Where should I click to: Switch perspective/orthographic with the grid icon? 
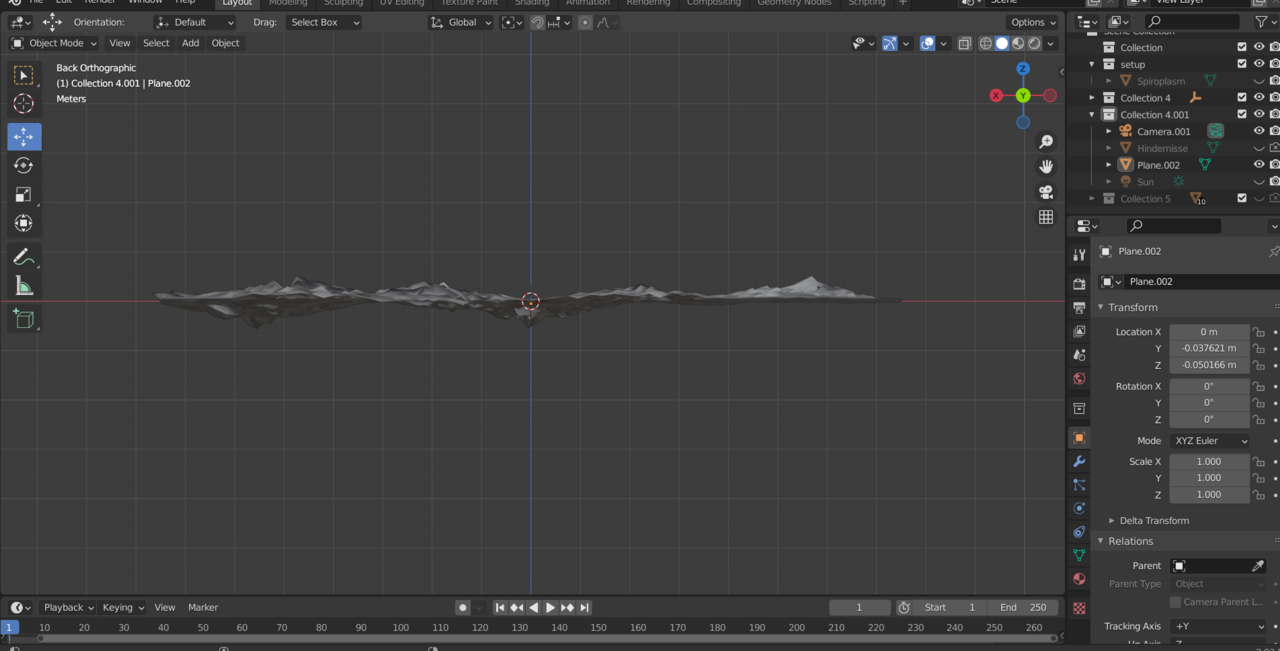click(x=1046, y=217)
